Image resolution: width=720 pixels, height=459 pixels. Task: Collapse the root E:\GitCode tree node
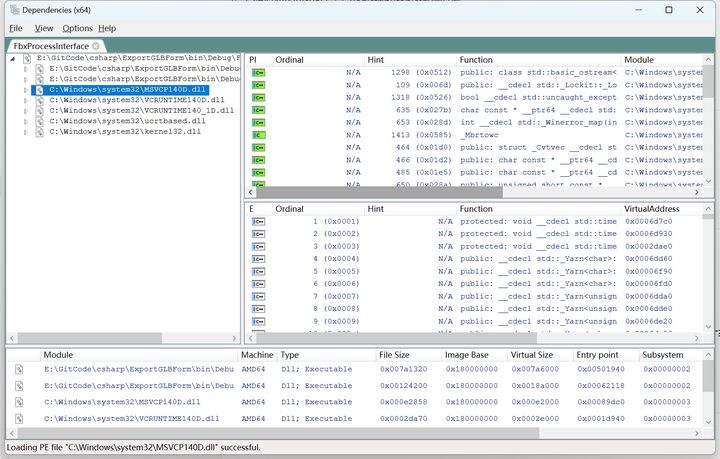13,59
